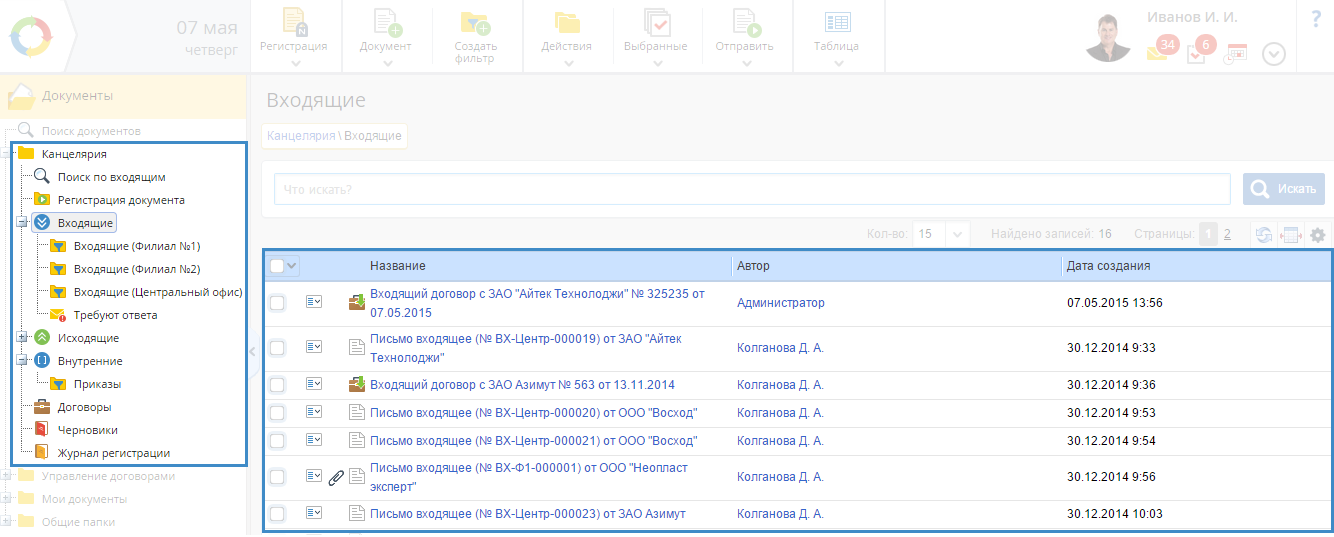Check the box for Входящий договор с ЗАО Азимут
Viewport: 1334px width, 537px height.
click(x=277, y=385)
